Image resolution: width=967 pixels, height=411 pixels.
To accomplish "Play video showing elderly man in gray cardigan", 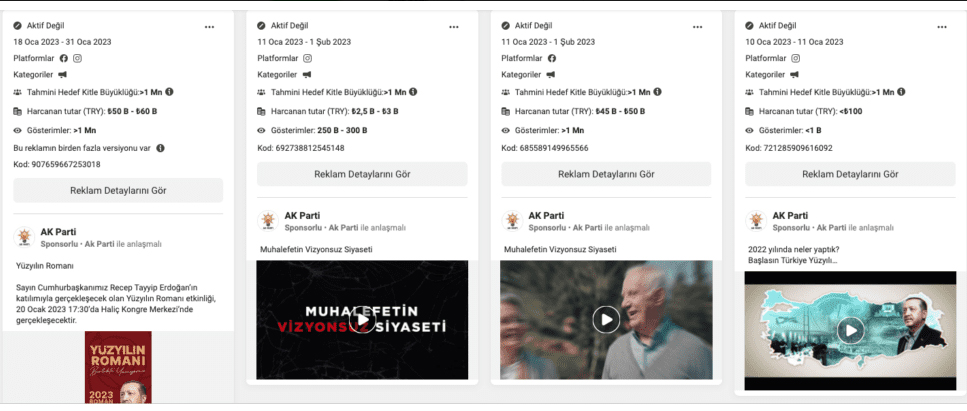I will [x=606, y=319].
